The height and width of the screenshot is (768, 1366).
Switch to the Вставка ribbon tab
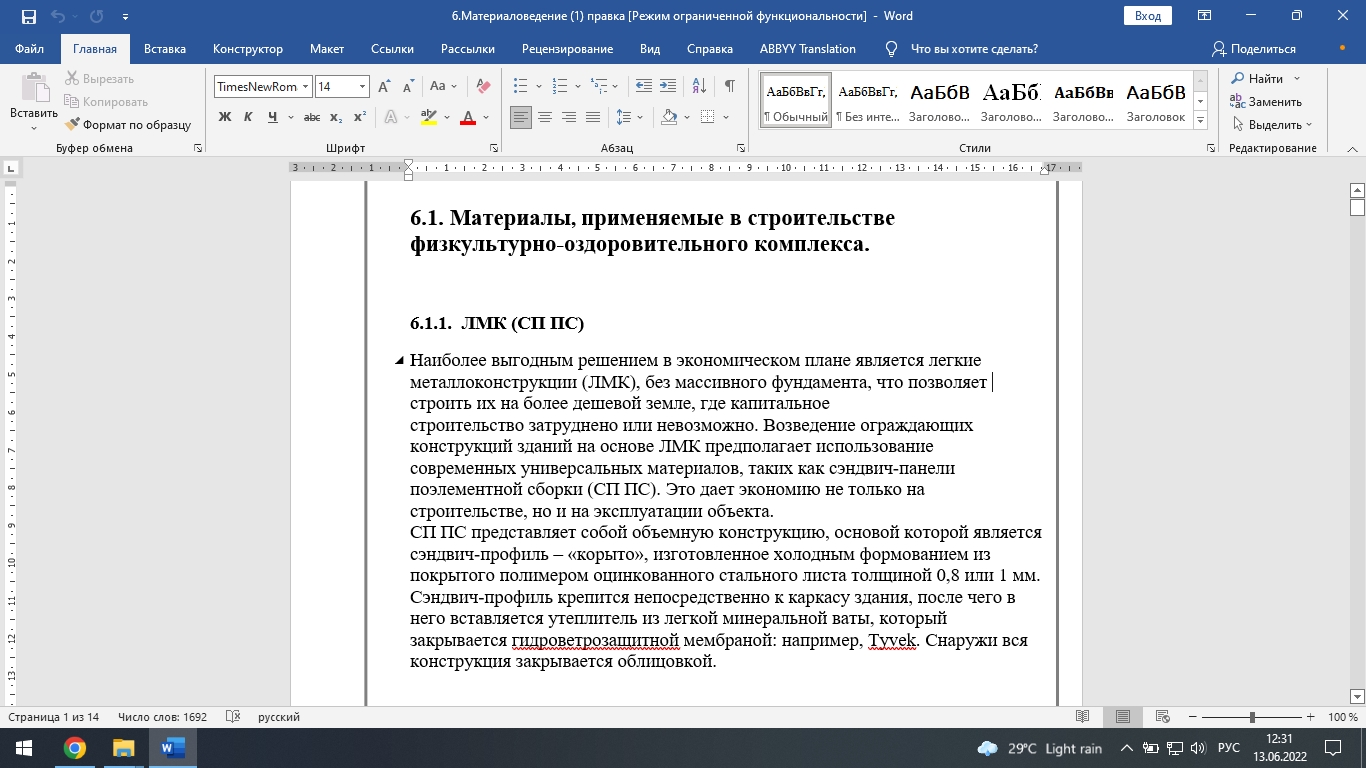(165, 49)
